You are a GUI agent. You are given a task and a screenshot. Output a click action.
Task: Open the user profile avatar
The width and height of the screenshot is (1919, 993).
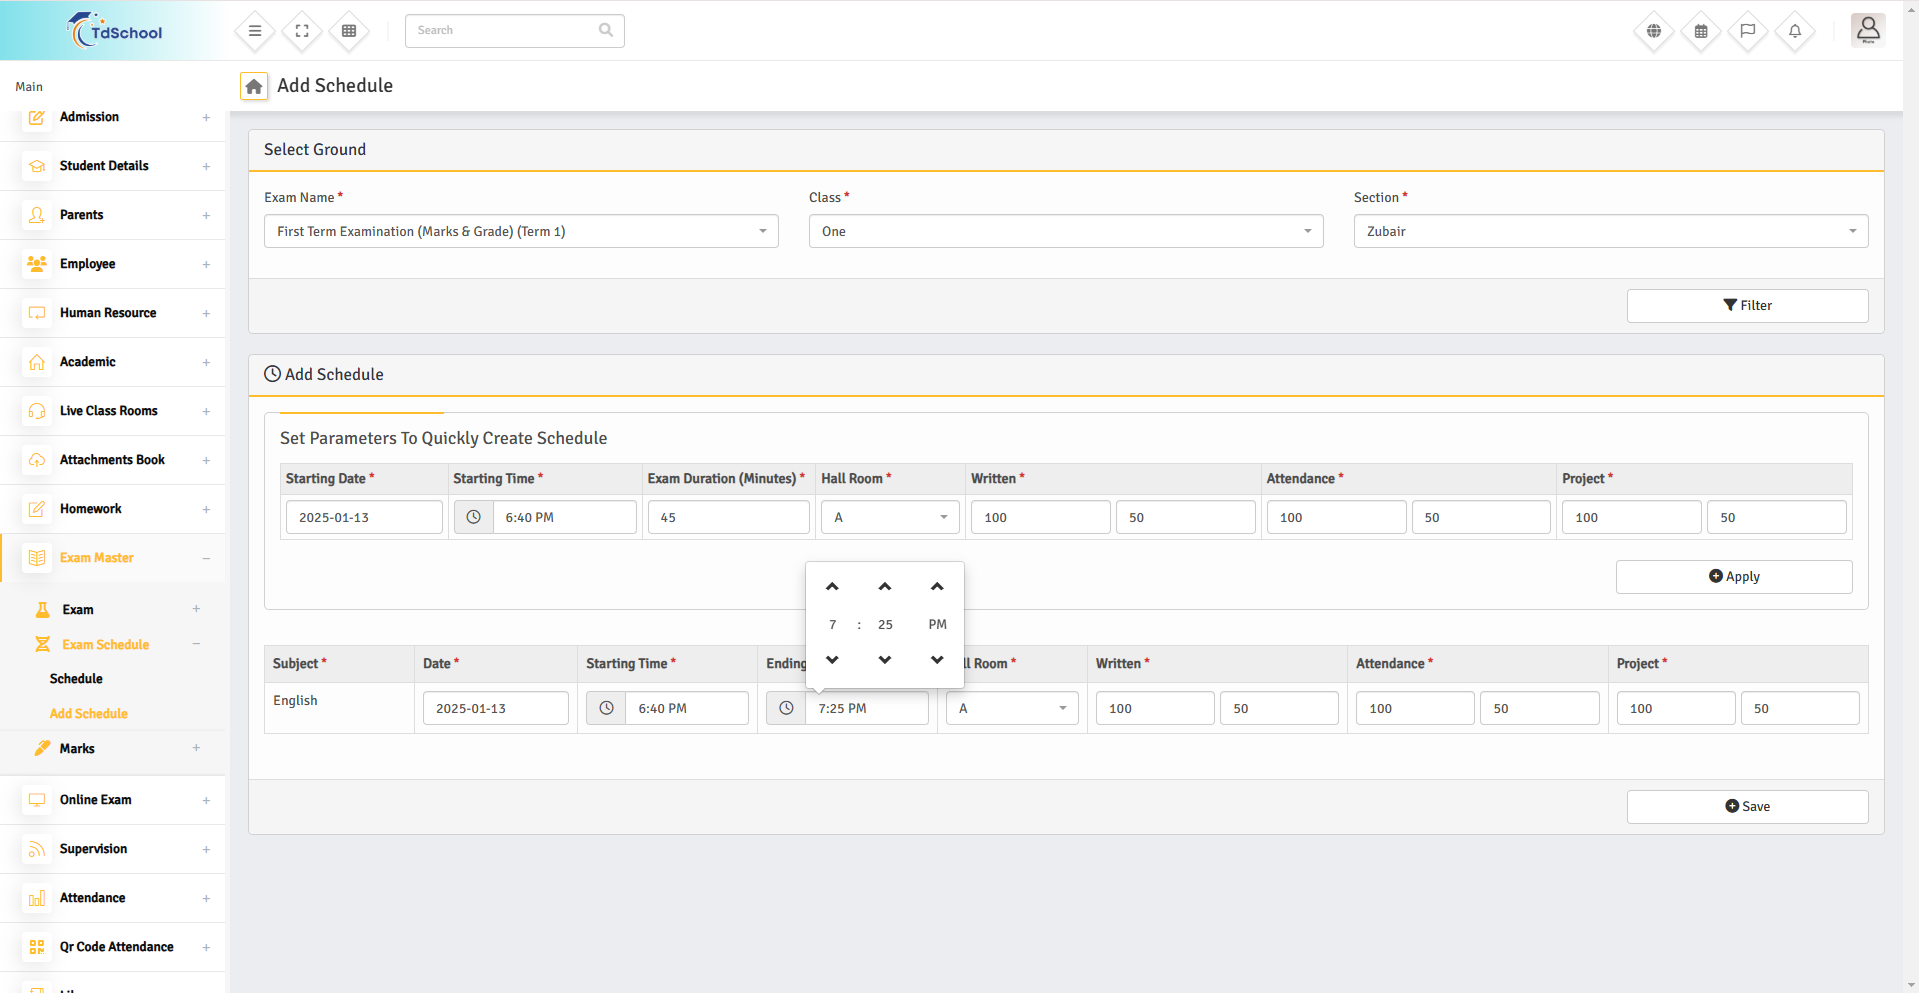coord(1867,30)
